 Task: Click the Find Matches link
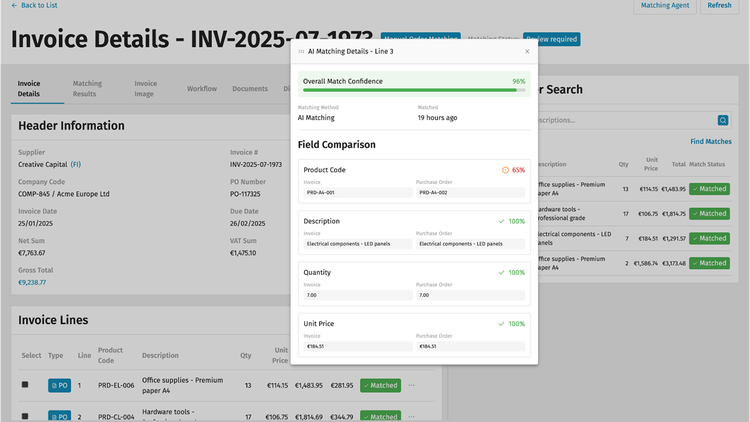(711, 142)
